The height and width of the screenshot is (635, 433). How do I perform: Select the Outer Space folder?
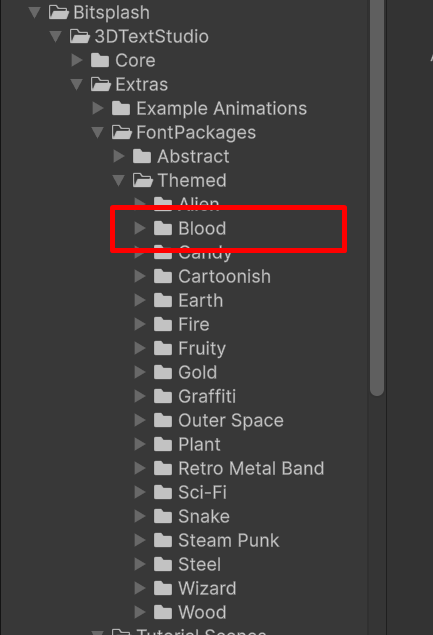click(x=219, y=420)
